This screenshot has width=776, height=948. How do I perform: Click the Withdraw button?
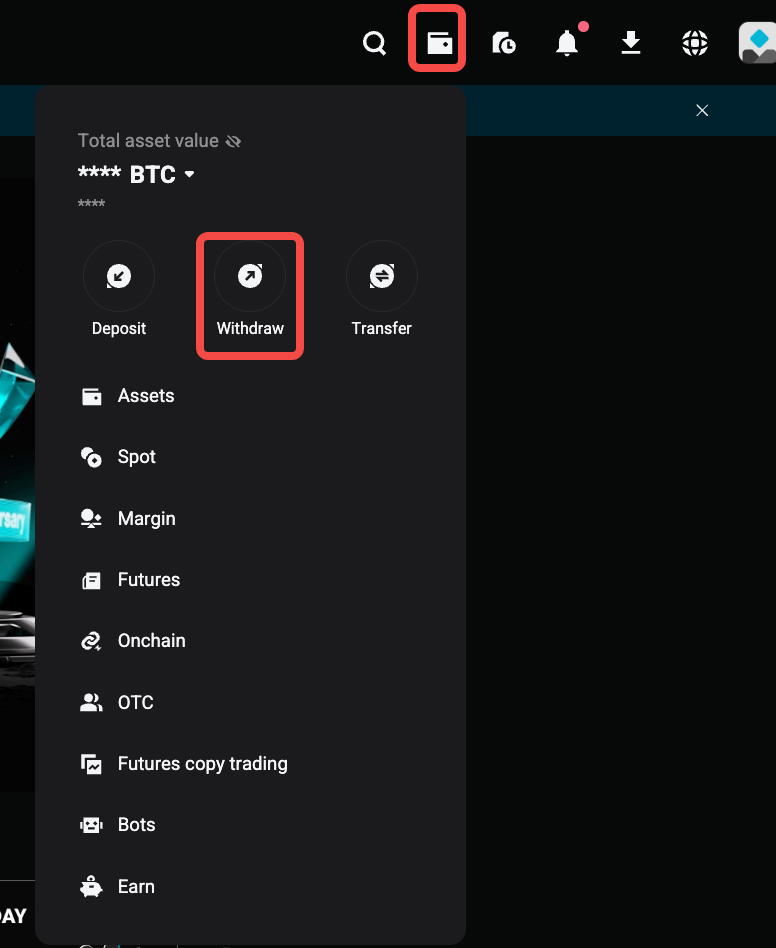(250, 276)
